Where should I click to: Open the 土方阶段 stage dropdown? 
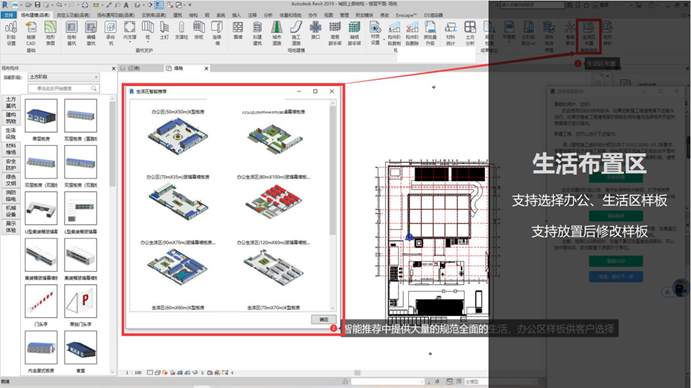coord(64,77)
